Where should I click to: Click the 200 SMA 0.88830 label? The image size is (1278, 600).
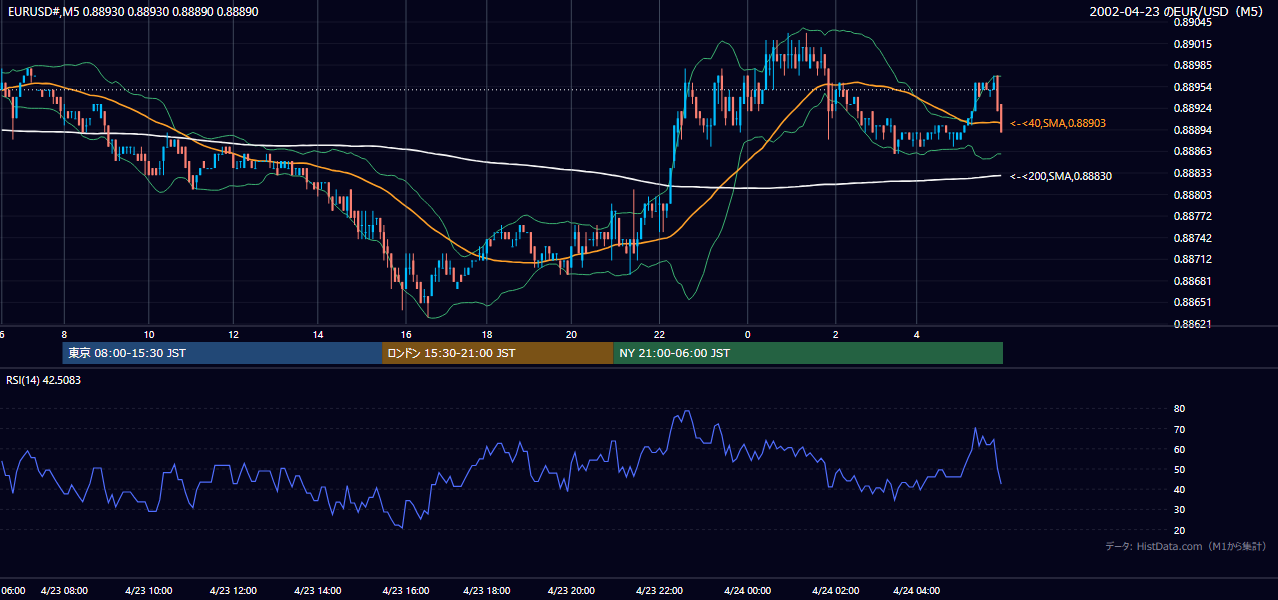pyautogui.click(x=1060, y=176)
